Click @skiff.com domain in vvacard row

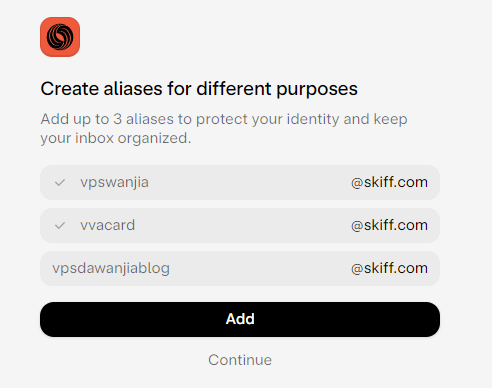point(389,225)
